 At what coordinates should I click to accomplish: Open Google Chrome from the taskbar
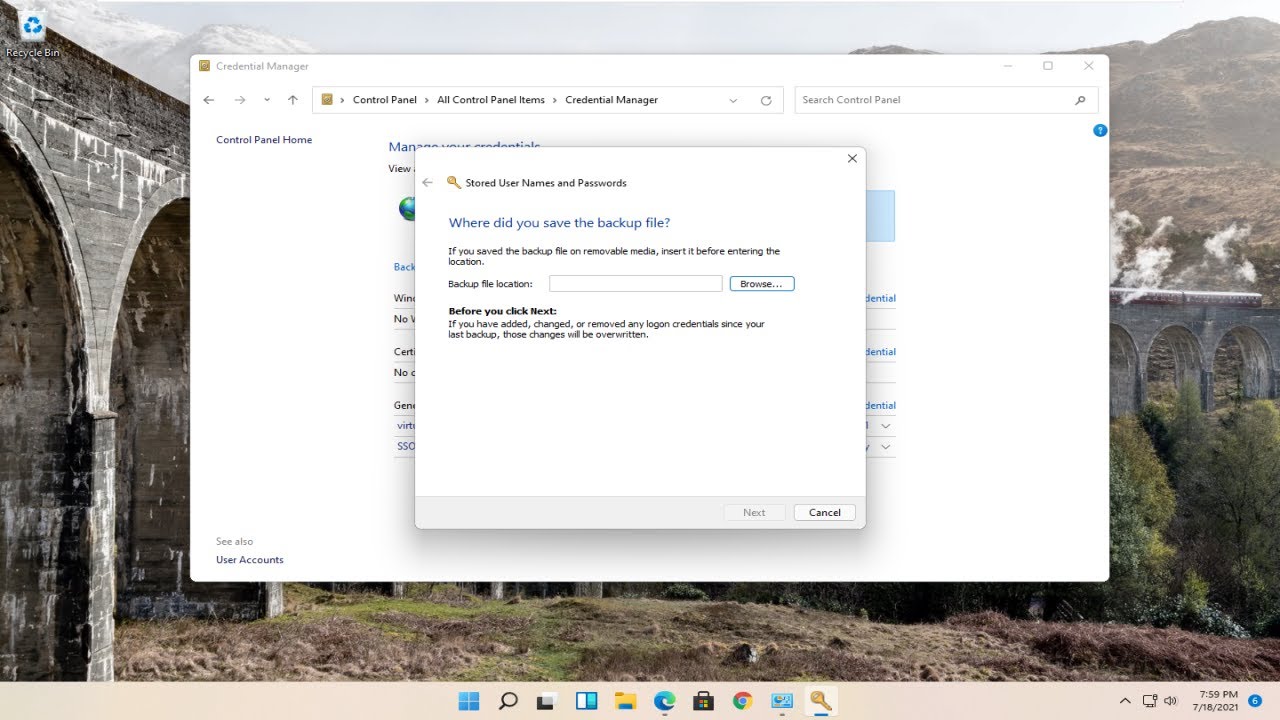click(742, 701)
